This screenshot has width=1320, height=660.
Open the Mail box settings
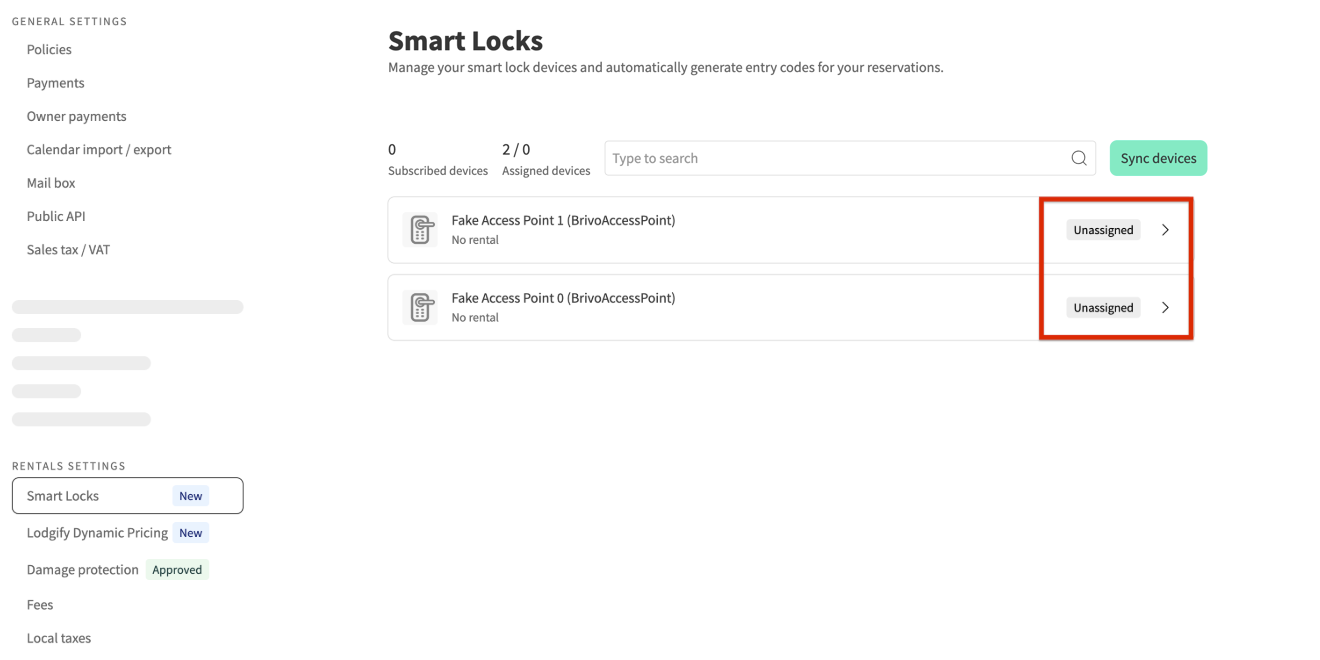click(x=51, y=183)
